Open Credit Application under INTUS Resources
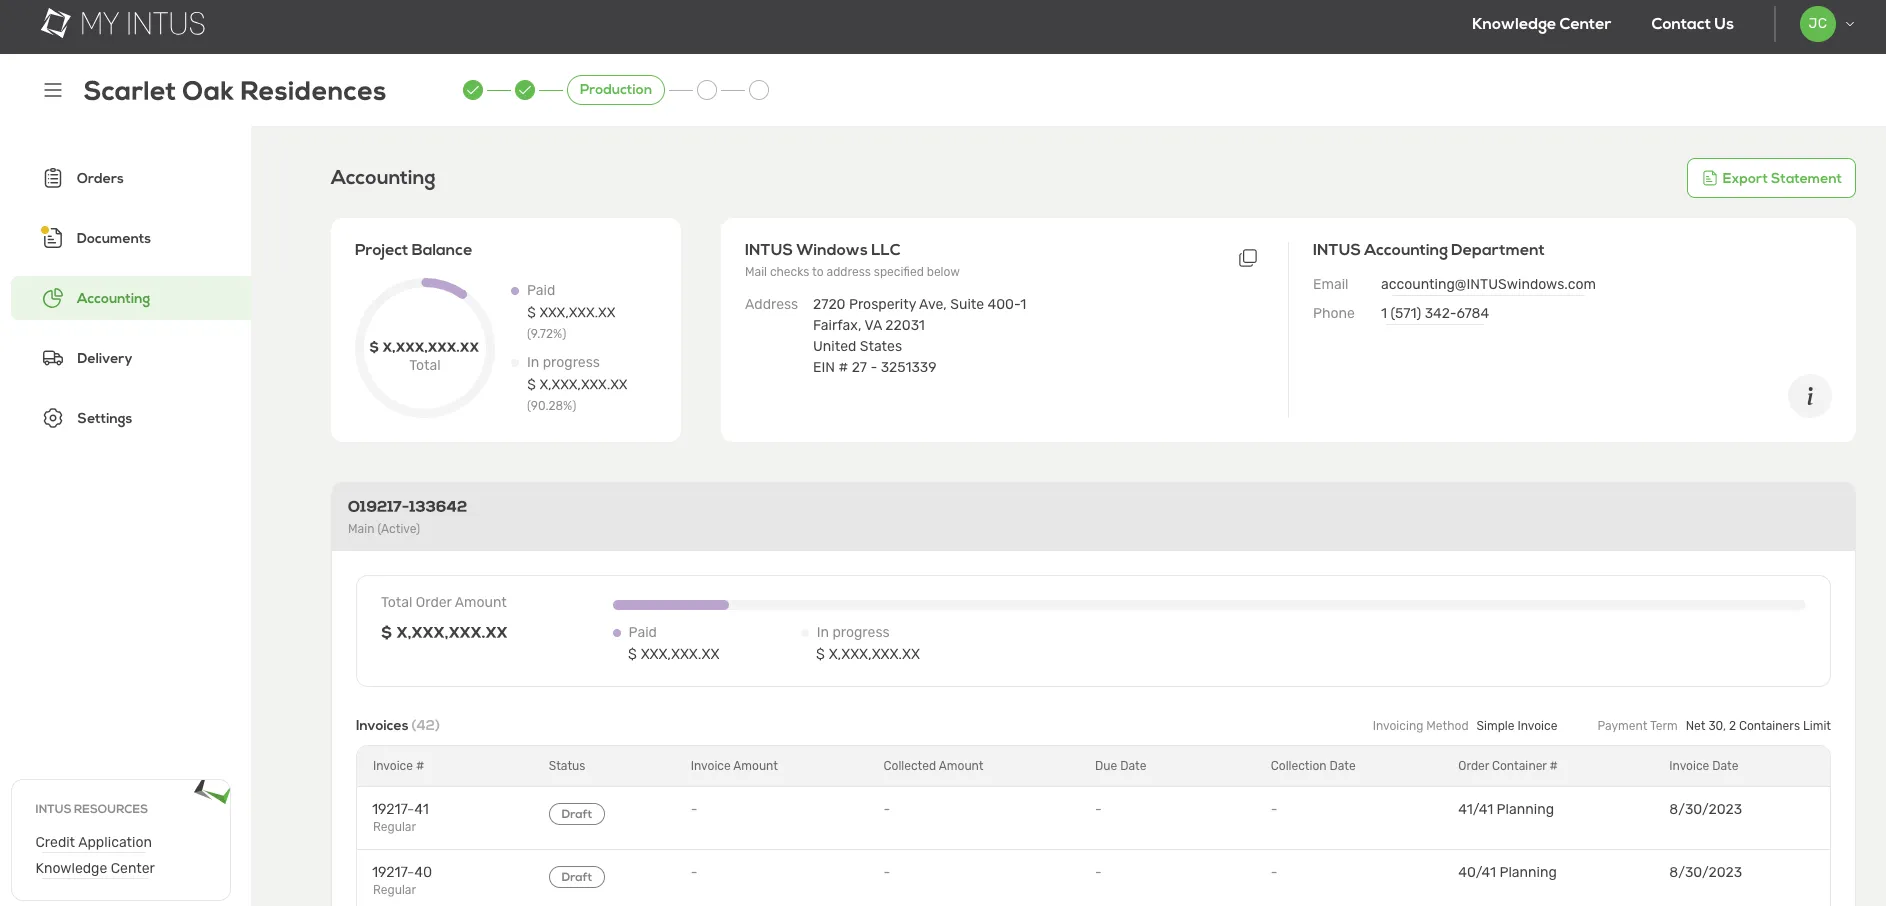 coord(93,841)
